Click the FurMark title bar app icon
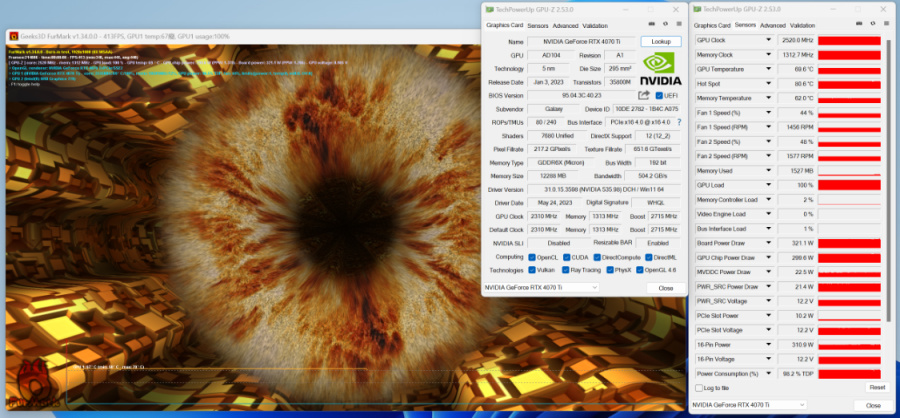The image size is (900, 418). pos(13,36)
